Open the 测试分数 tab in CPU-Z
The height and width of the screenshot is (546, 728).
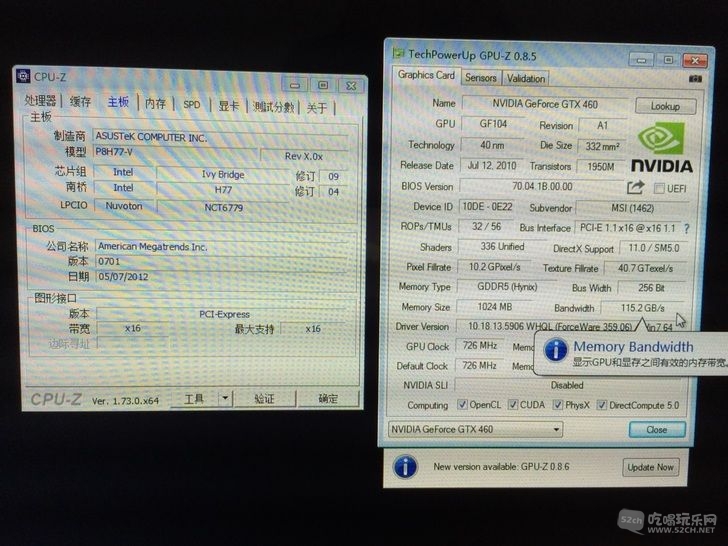[x=273, y=107]
